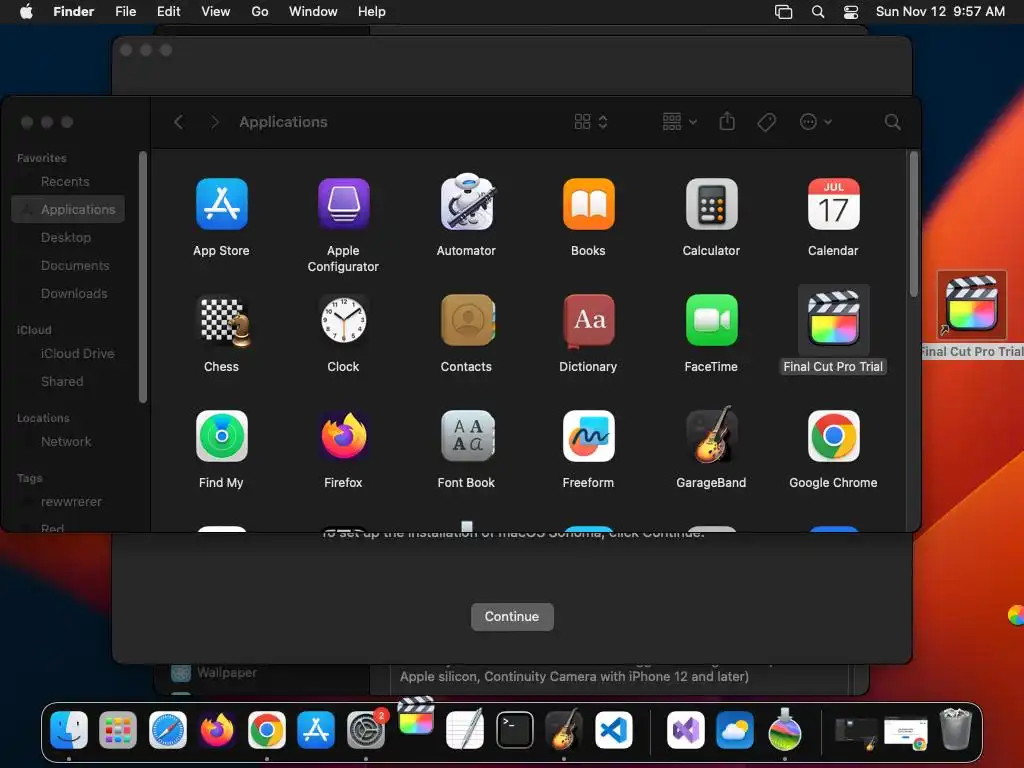The height and width of the screenshot is (768, 1024).
Task: Open the Books application
Action: click(588, 204)
